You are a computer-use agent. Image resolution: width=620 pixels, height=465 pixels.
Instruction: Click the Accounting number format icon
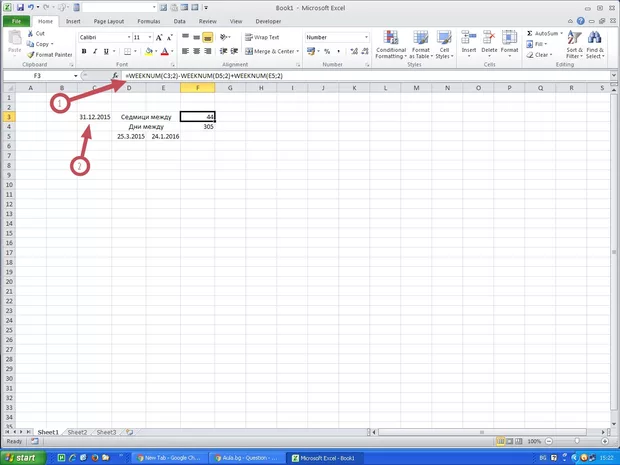tap(311, 51)
